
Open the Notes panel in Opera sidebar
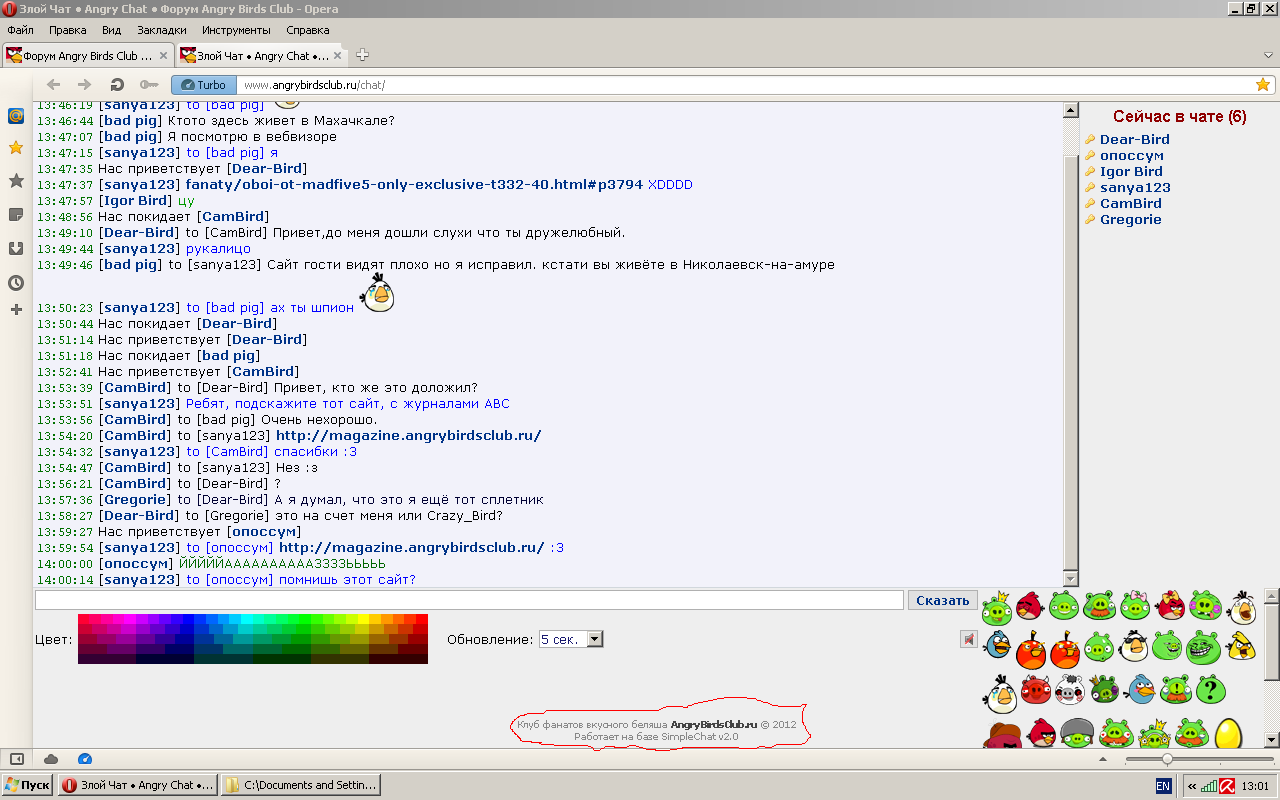(x=16, y=214)
